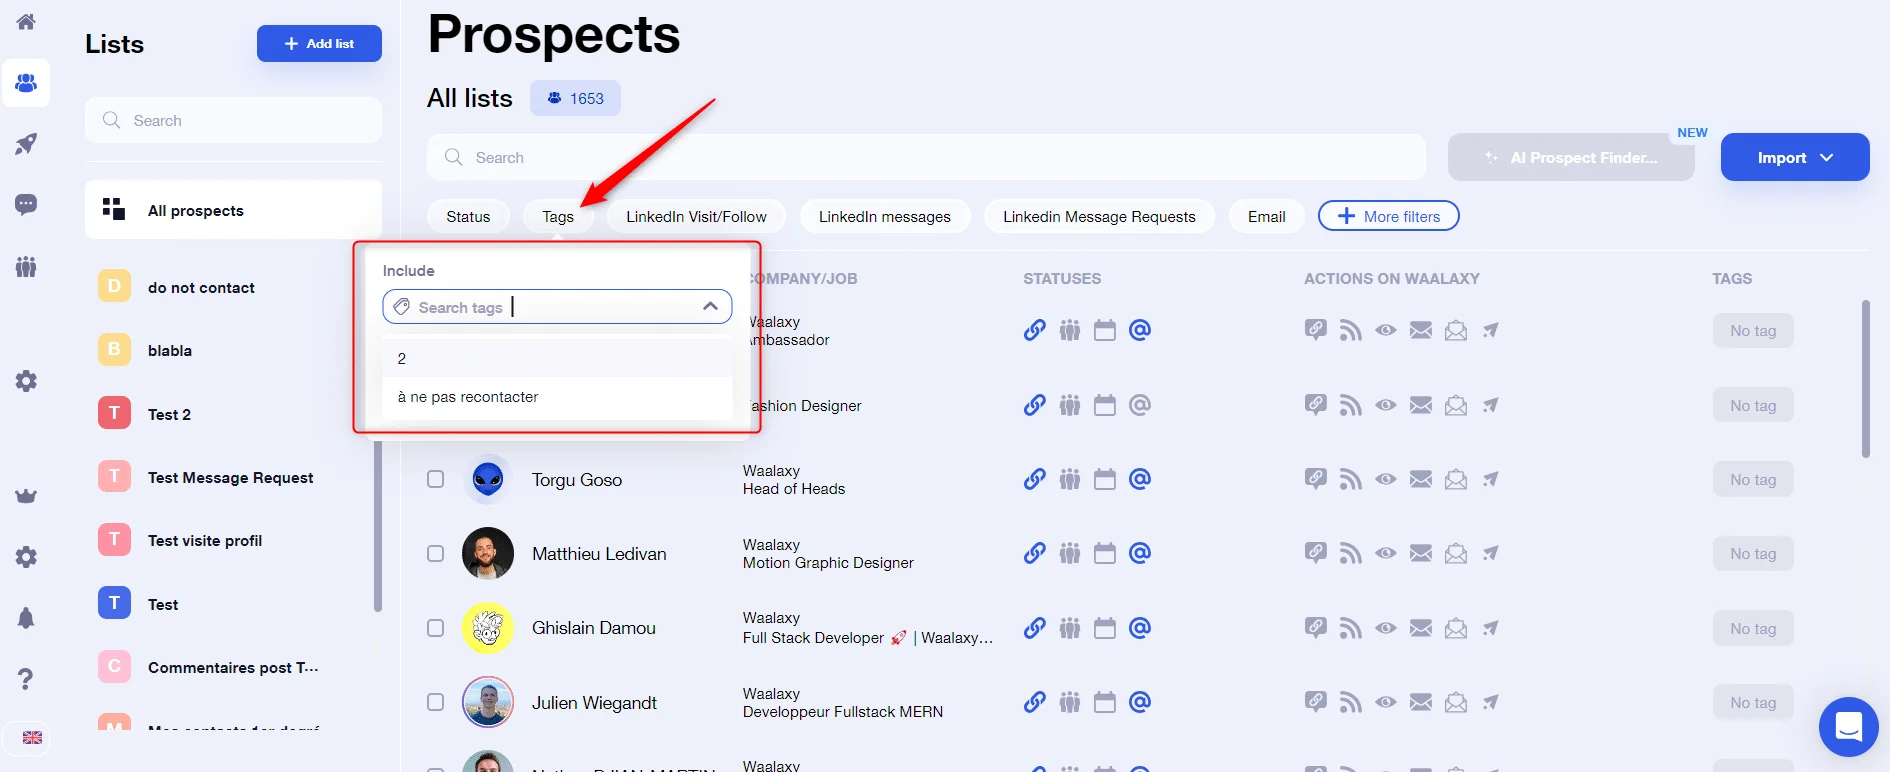Click the email @ status icon for Matthieu Ledivan
Viewport: 1890px width, 772px height.
(1140, 553)
